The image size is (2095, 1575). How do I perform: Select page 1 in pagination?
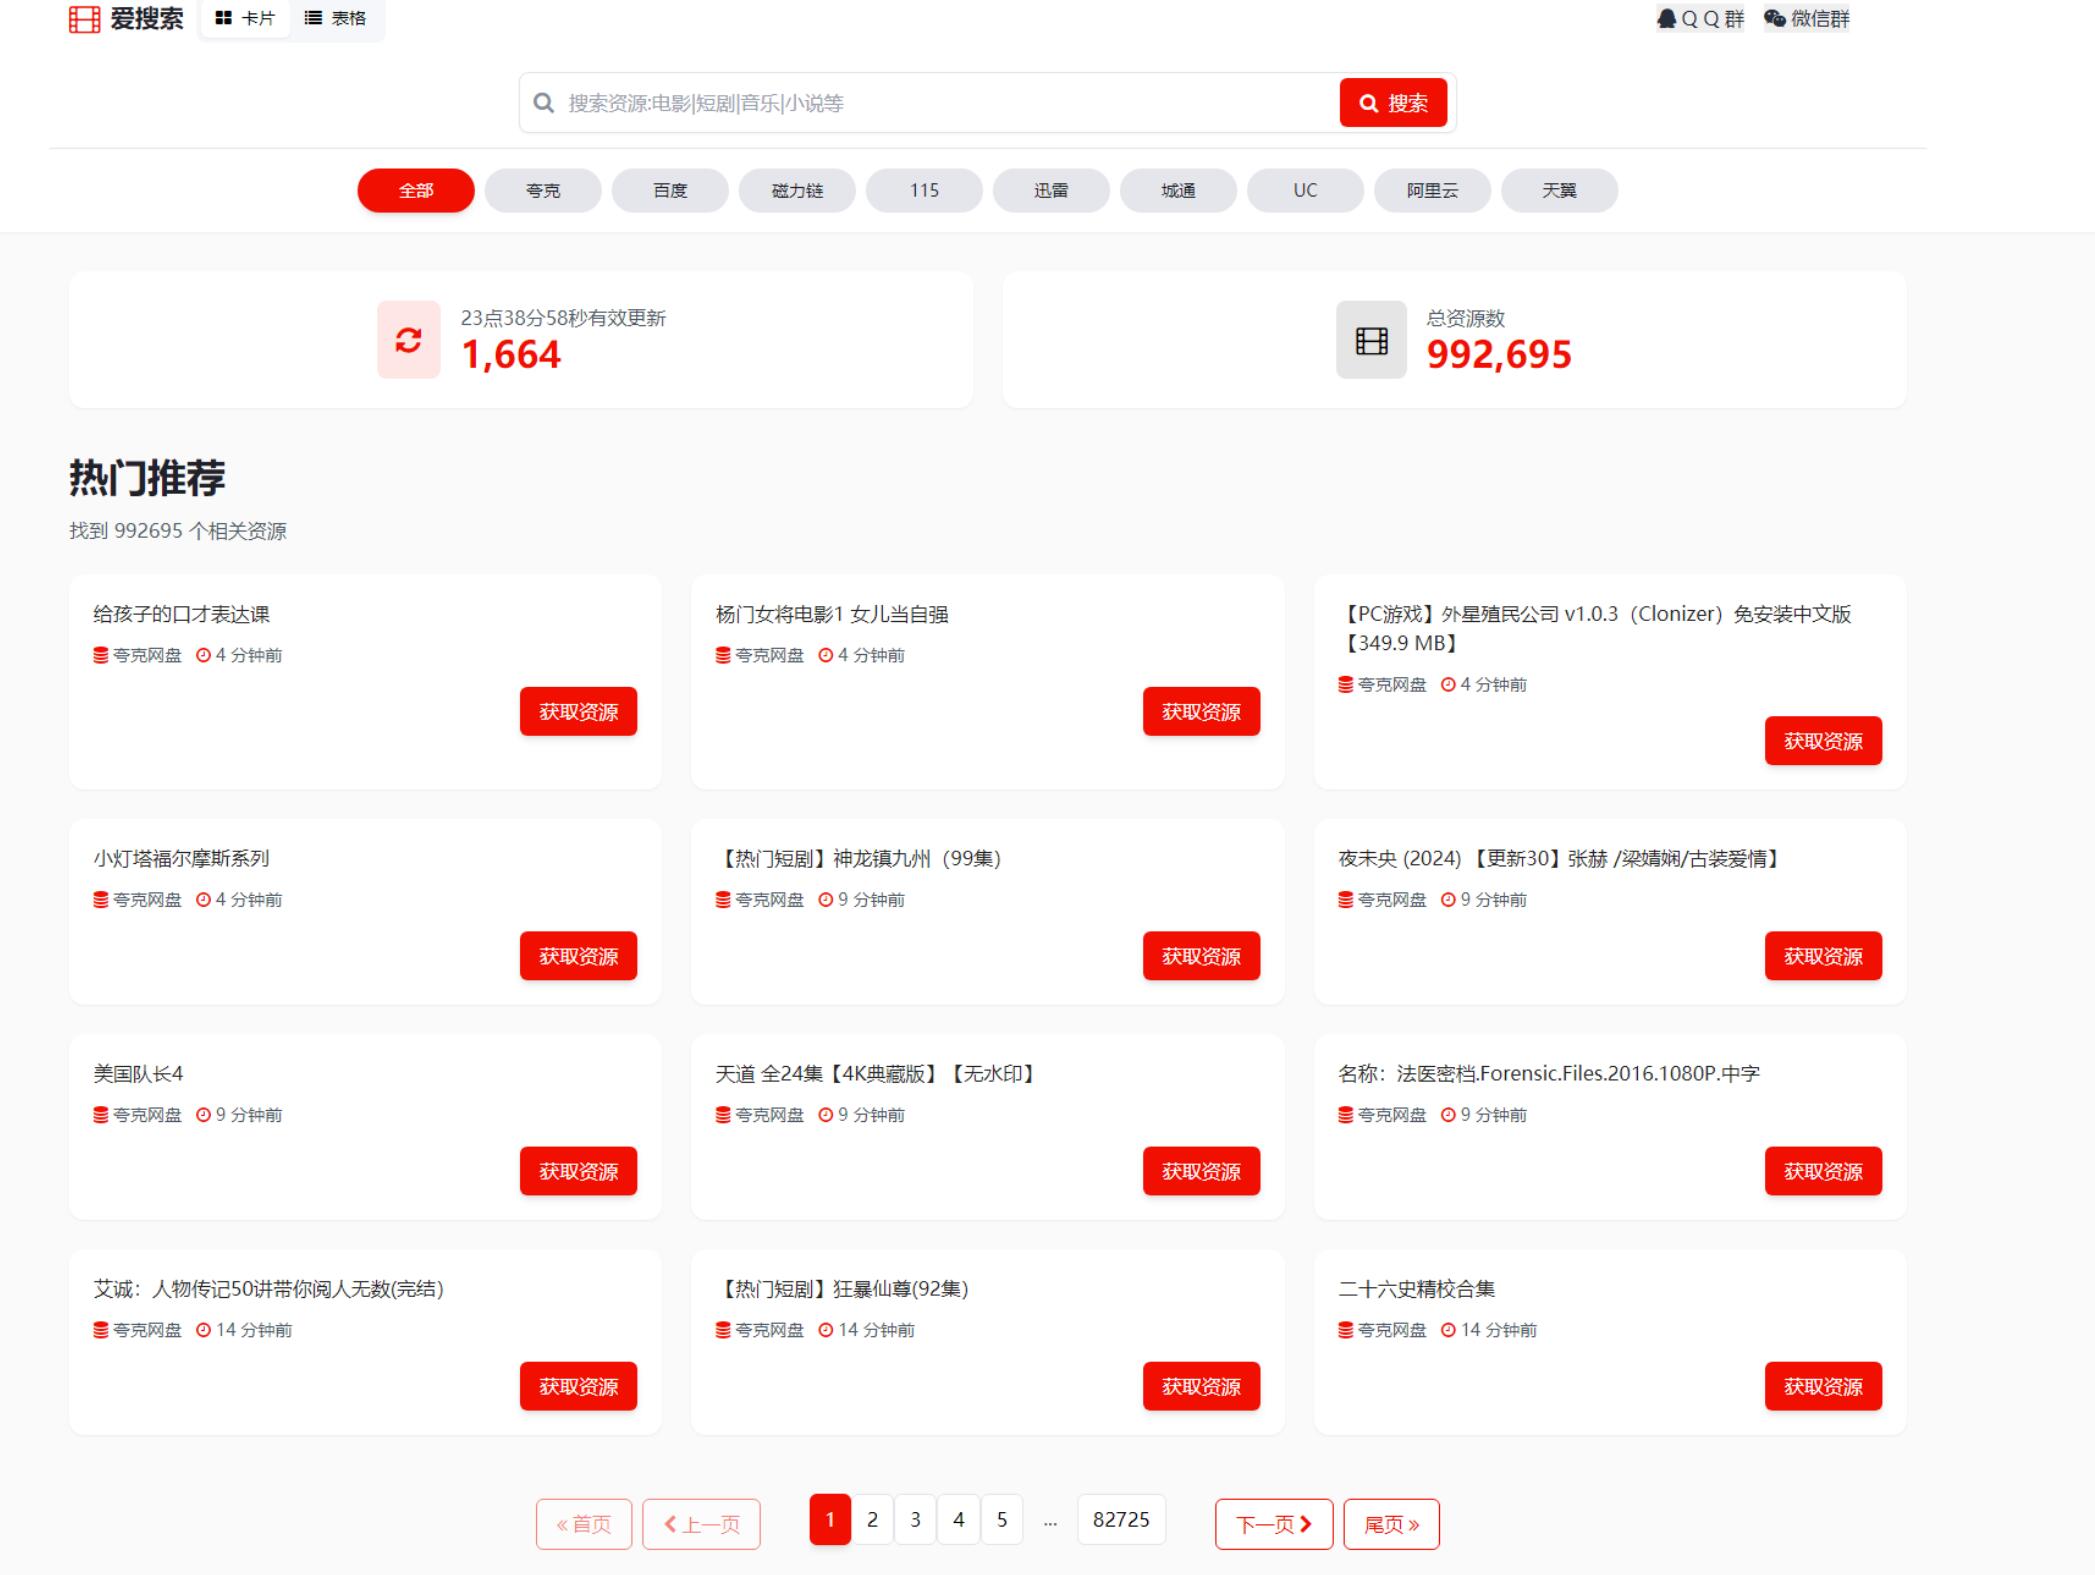click(830, 1519)
